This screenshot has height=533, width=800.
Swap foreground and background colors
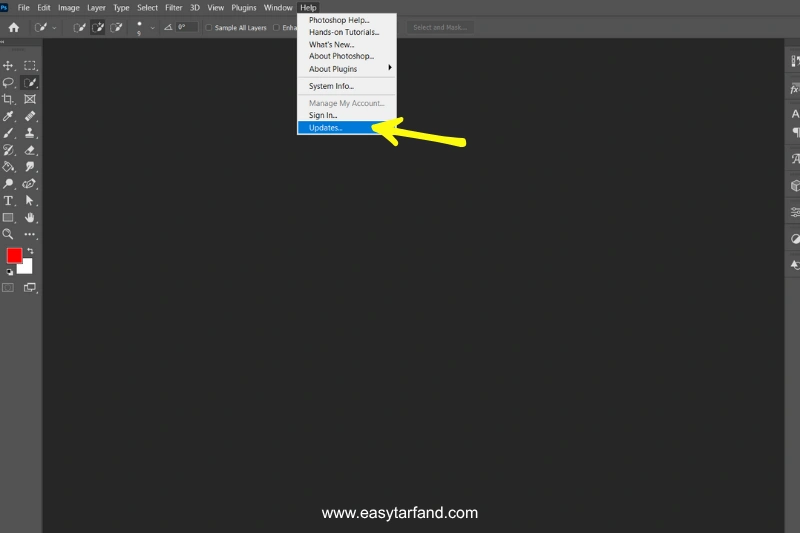pyautogui.click(x=30, y=250)
